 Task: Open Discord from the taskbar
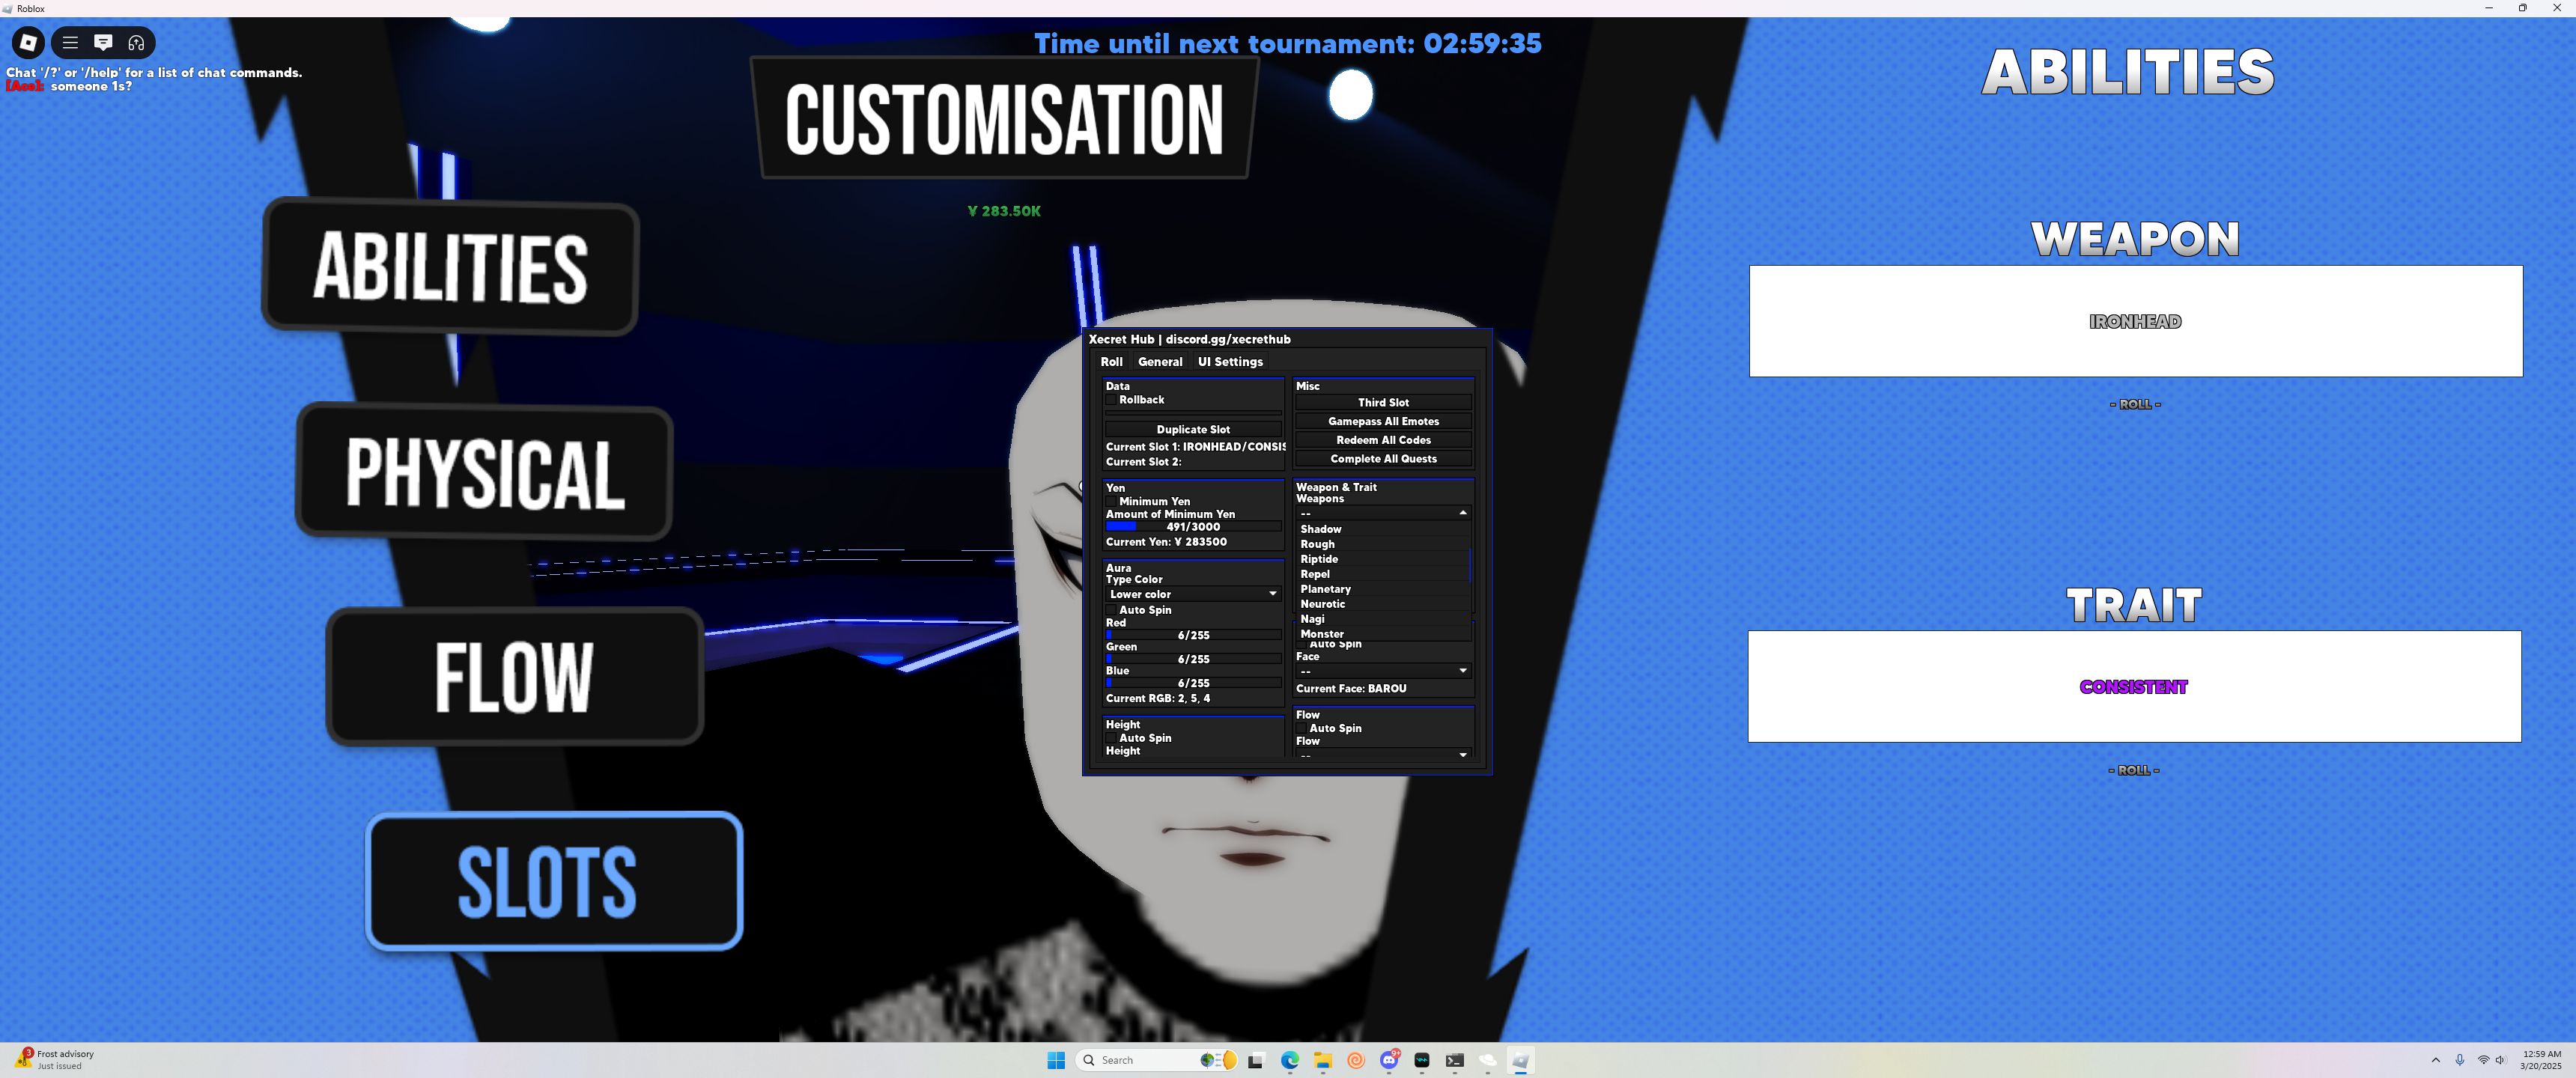[1389, 1060]
